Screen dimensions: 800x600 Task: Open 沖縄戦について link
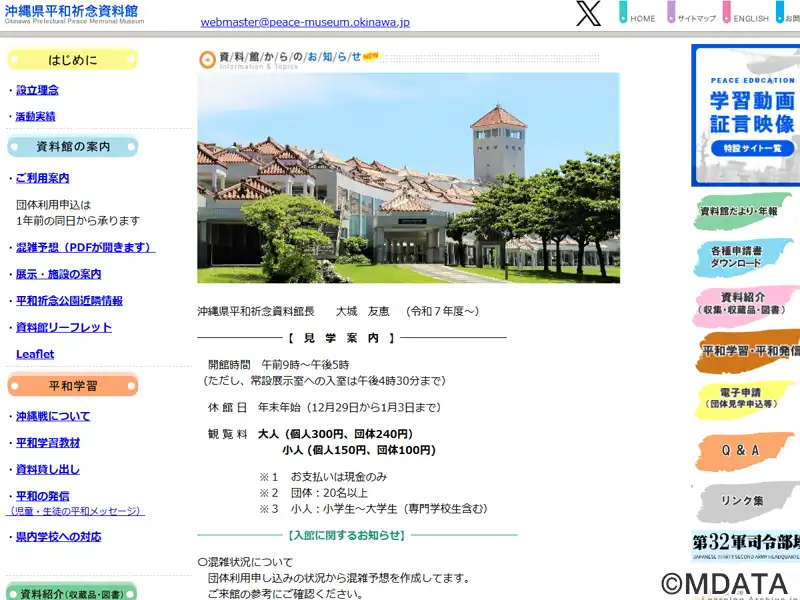pos(53,416)
